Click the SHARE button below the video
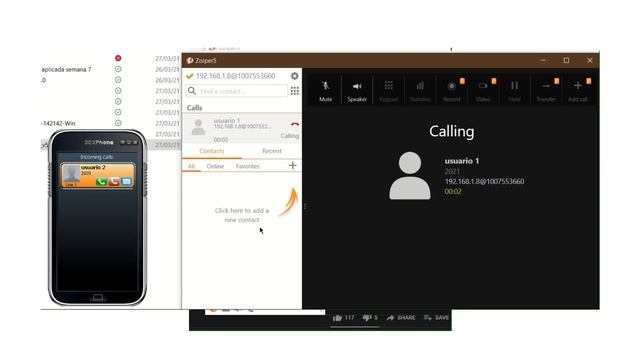Screen dimensions: 640x360 [x=401, y=318]
